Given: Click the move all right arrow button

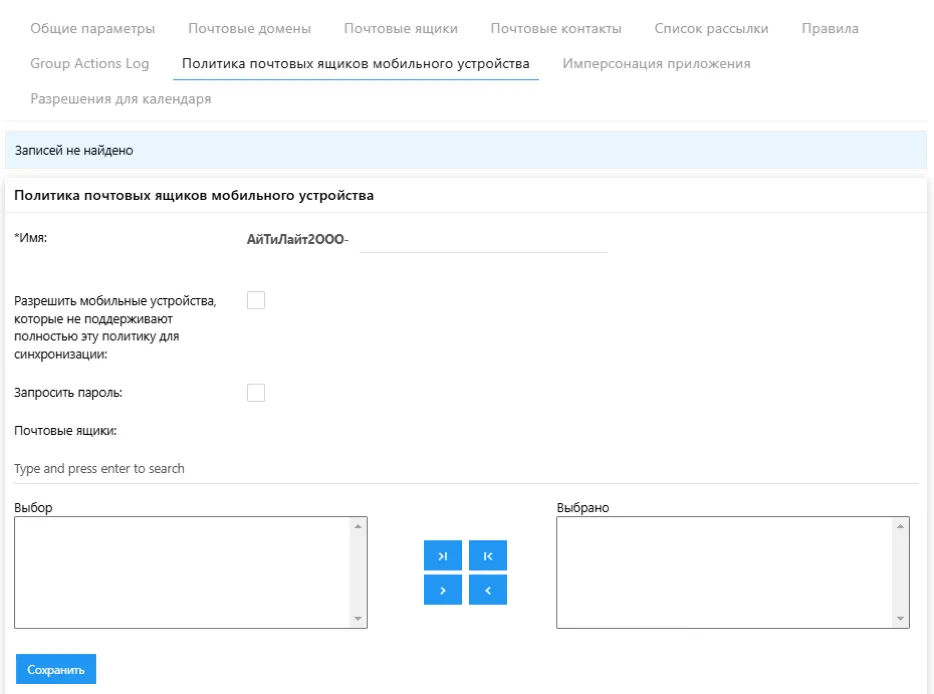Looking at the screenshot, I should tap(443, 556).
